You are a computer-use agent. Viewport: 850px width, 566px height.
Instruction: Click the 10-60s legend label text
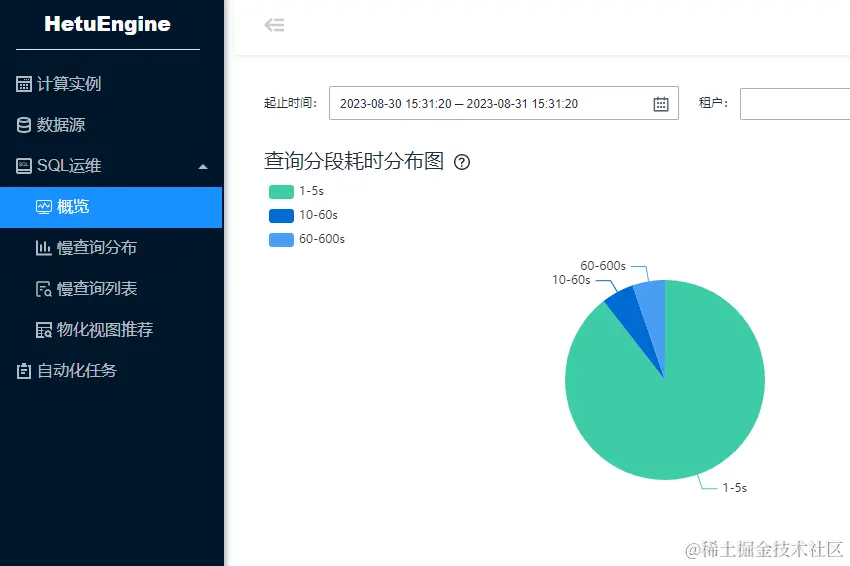pos(318,215)
